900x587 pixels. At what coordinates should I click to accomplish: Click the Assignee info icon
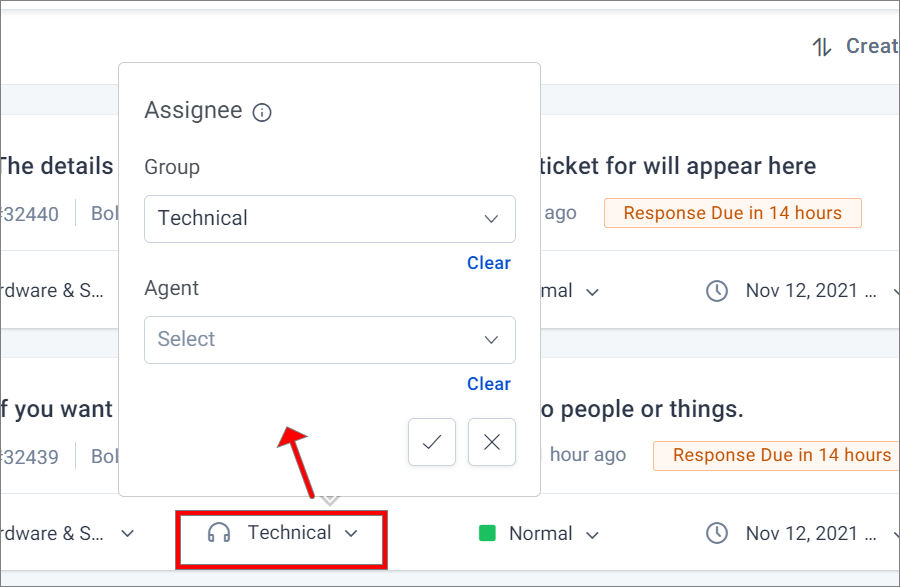tap(262, 112)
